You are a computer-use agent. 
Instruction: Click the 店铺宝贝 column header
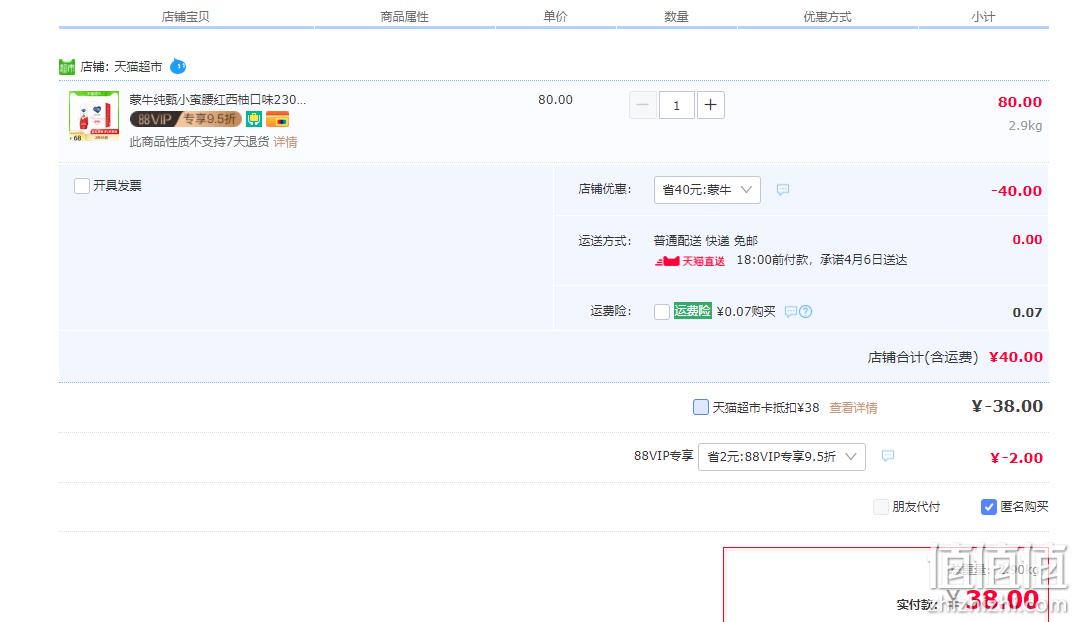pos(185,16)
